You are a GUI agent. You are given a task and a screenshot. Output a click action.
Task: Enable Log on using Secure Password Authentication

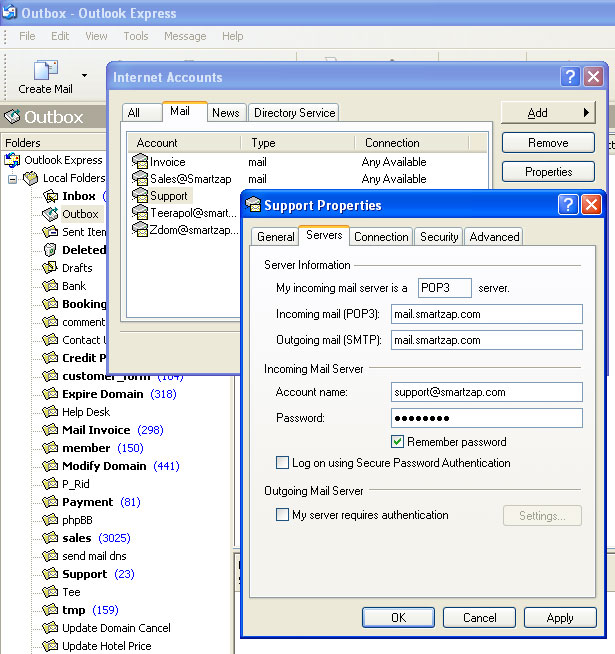[x=282, y=463]
